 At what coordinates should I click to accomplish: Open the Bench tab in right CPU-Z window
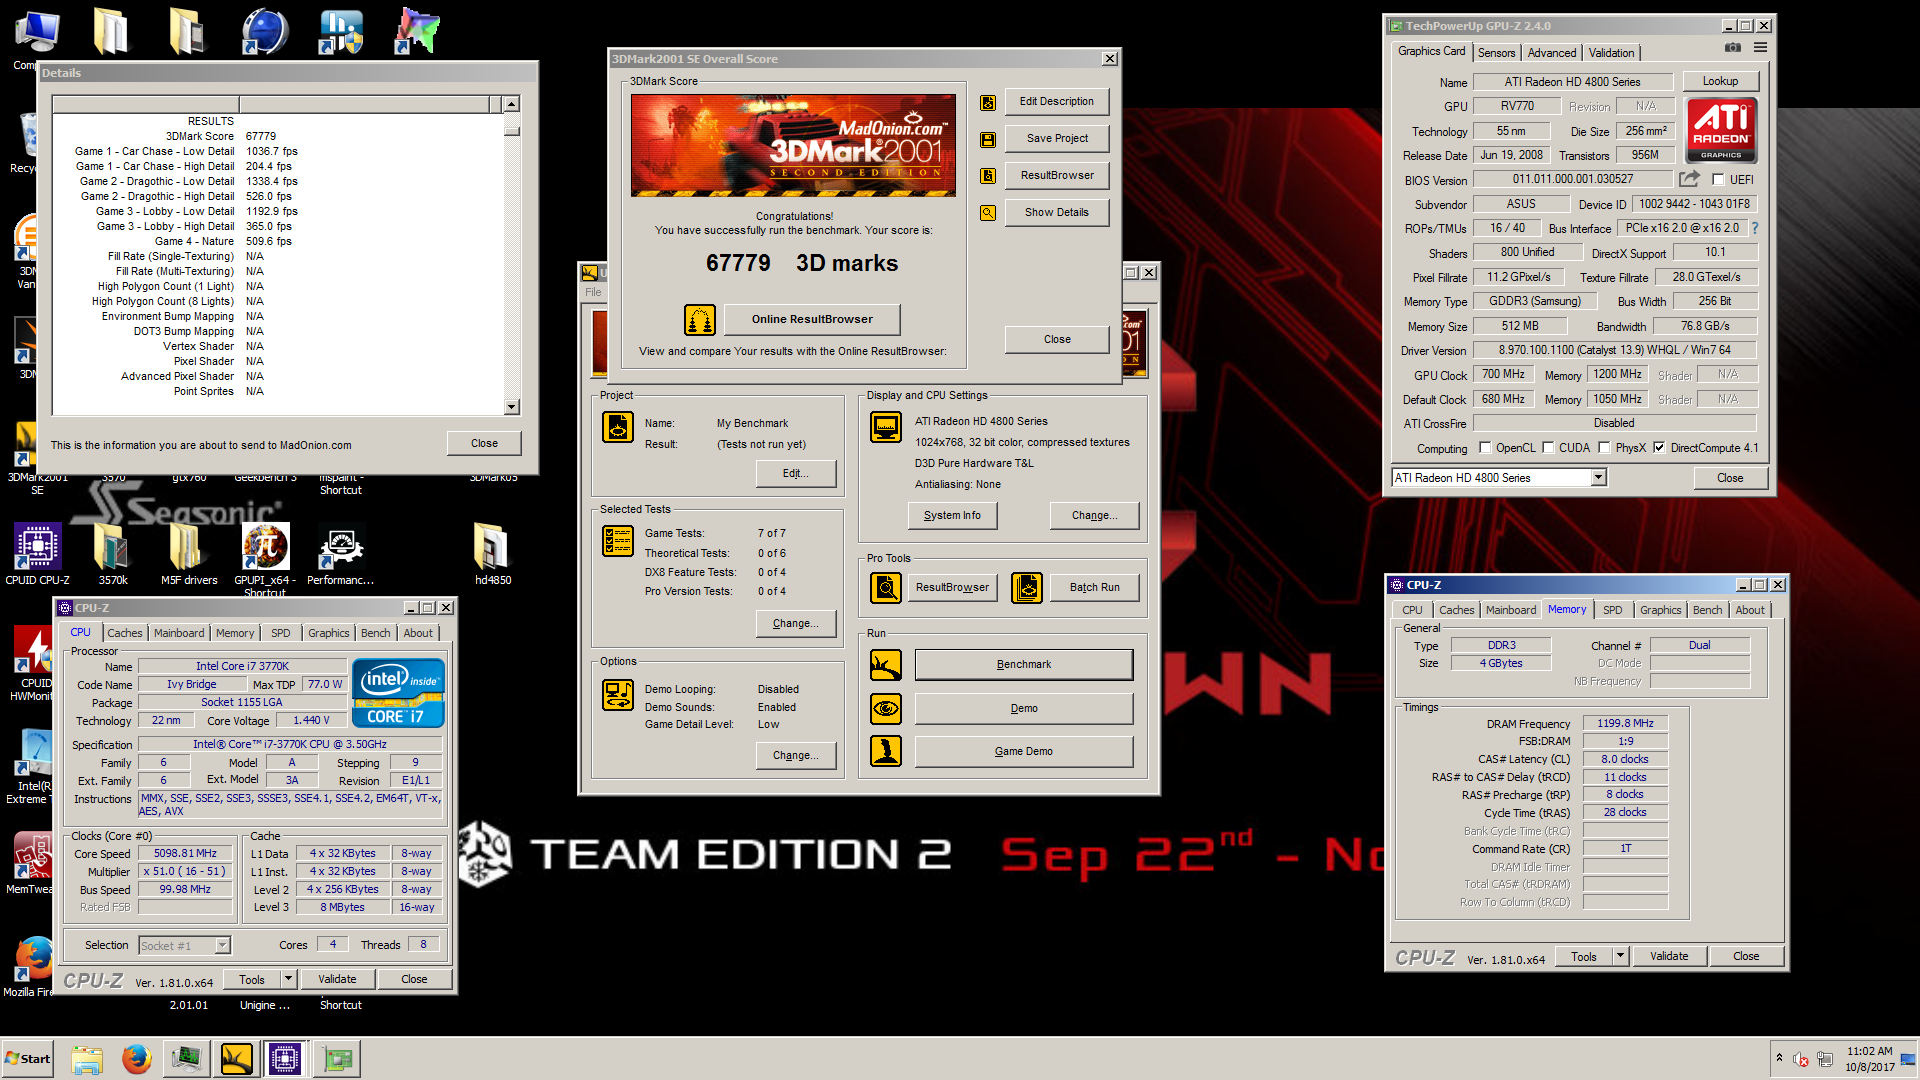[1707, 610]
